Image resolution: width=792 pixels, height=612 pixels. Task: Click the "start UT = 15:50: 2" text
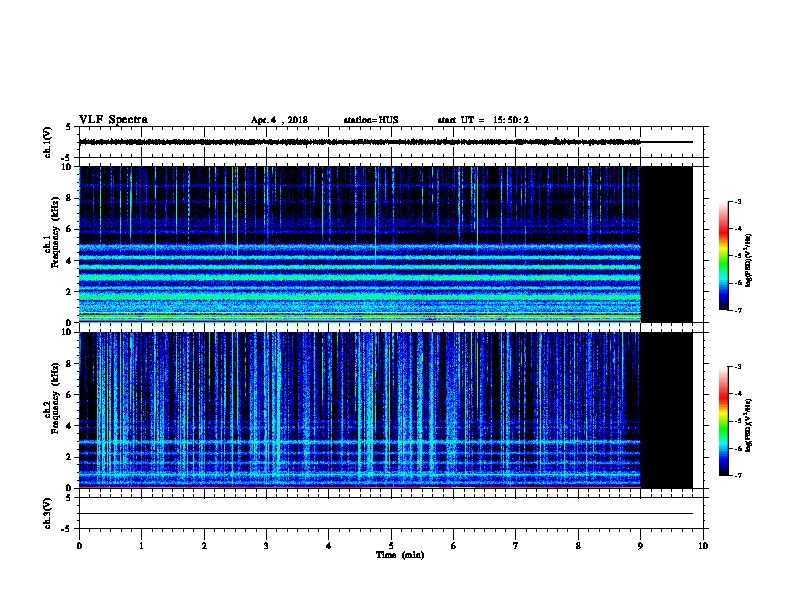(483, 120)
